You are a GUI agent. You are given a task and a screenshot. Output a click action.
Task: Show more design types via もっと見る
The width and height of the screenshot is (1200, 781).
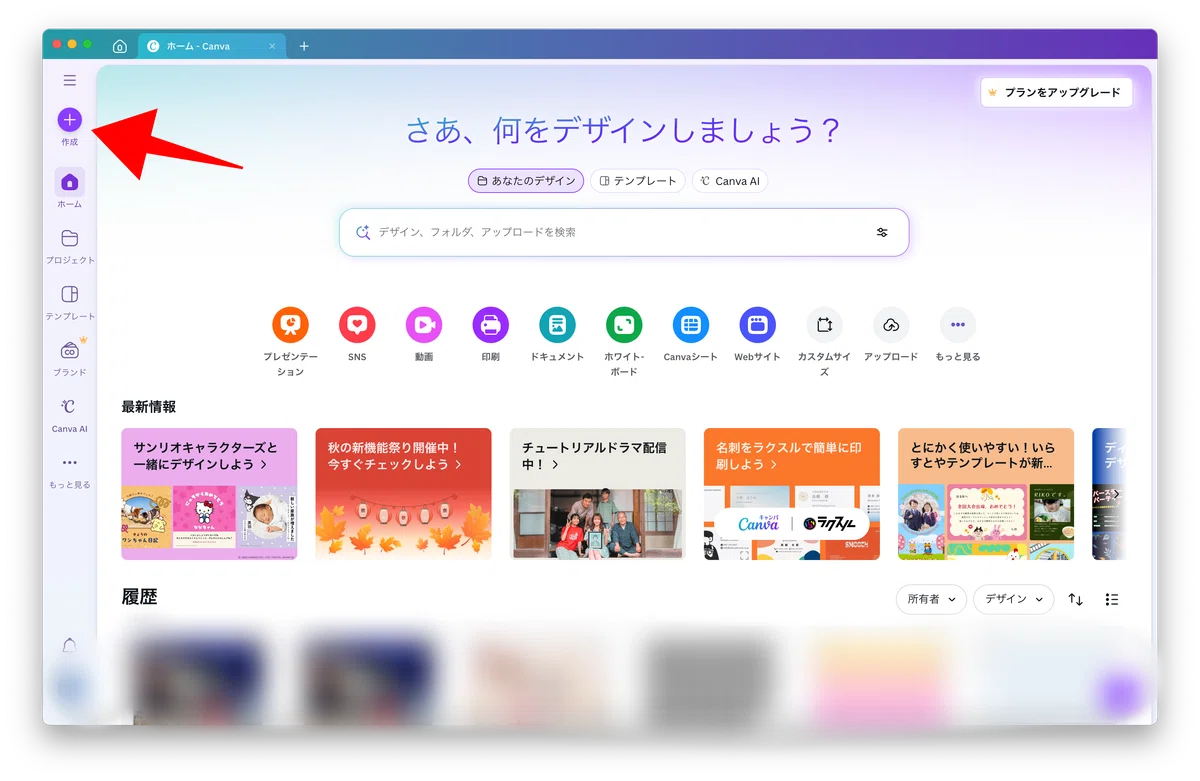pyautogui.click(x=958, y=324)
